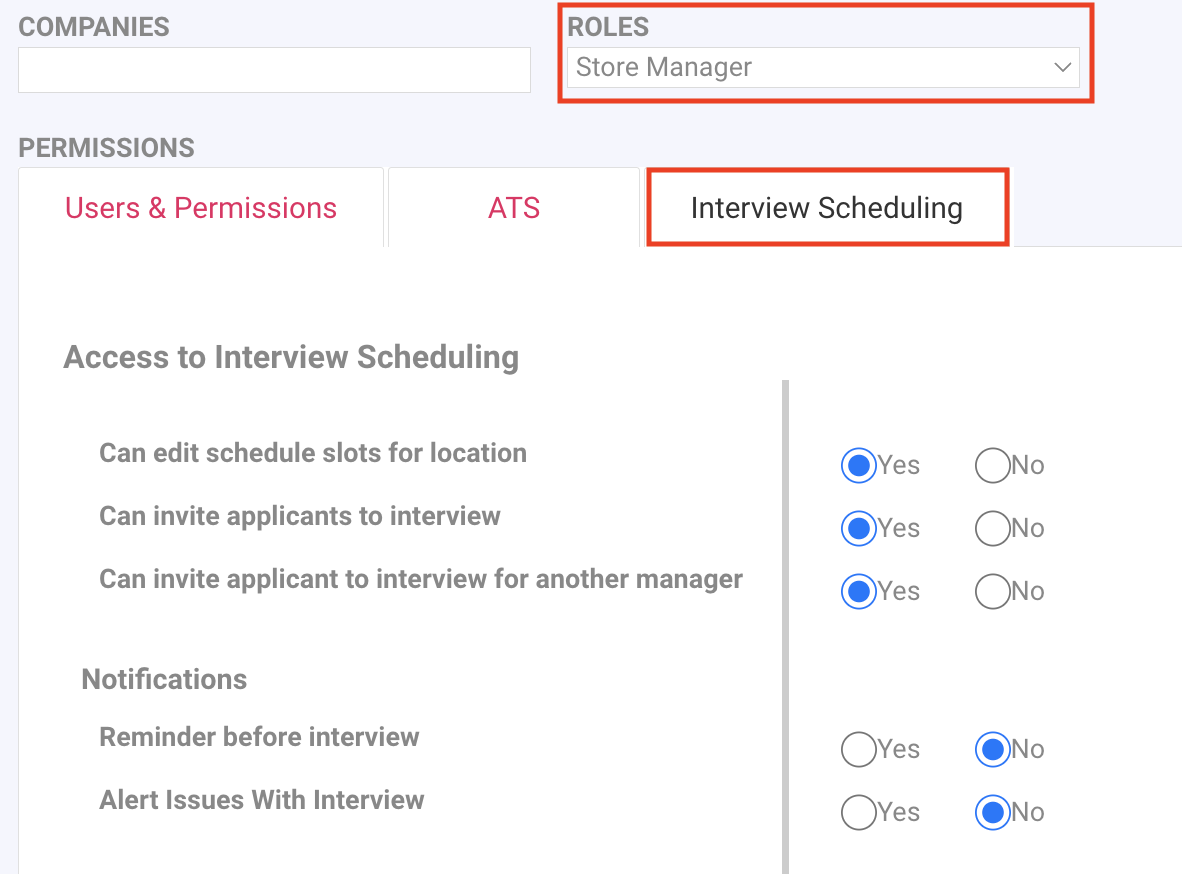Screen dimensions: 1182x874
Task: Open the ATS tab
Action: click(x=514, y=208)
